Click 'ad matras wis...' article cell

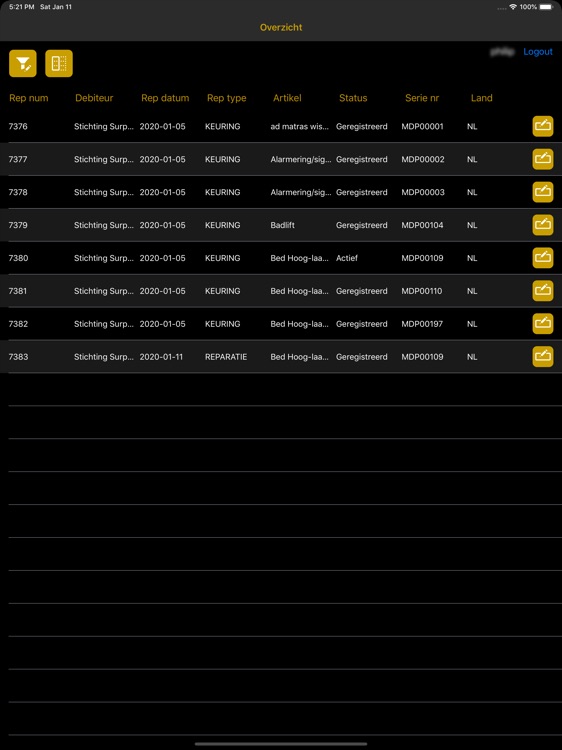point(299,127)
